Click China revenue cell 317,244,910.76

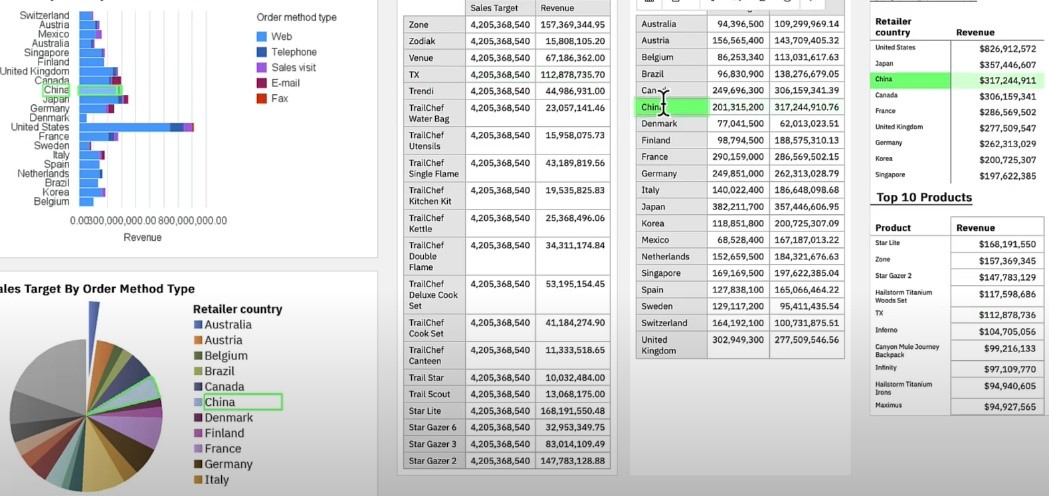pos(806,107)
